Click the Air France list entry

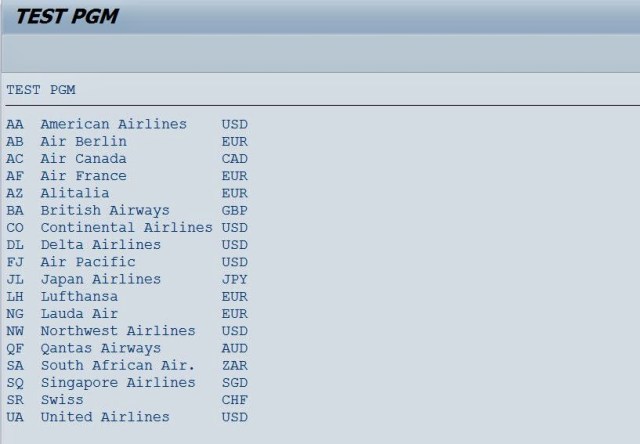click(x=83, y=176)
